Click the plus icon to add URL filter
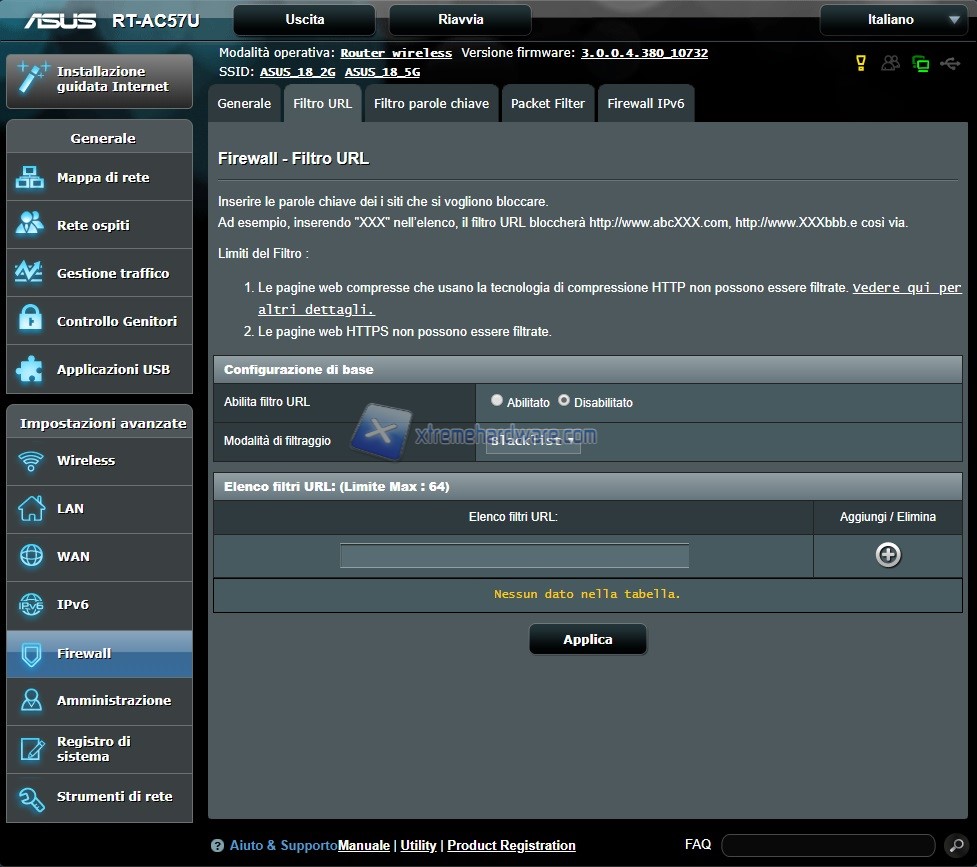Screen dimensions: 977x867 [x=888, y=555]
